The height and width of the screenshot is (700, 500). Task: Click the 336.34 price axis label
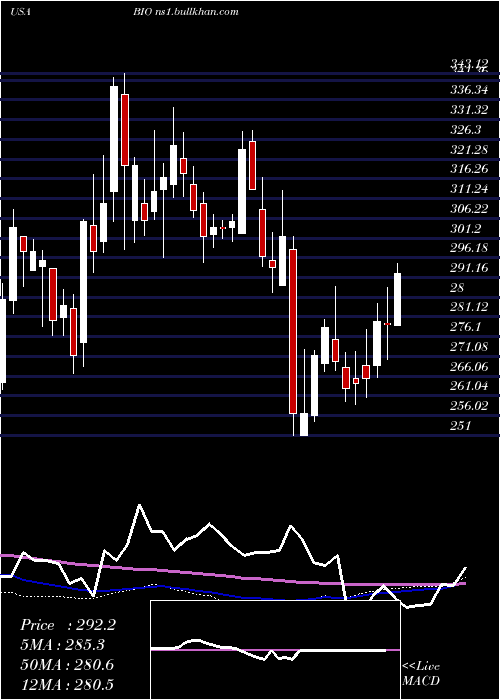pos(469,90)
